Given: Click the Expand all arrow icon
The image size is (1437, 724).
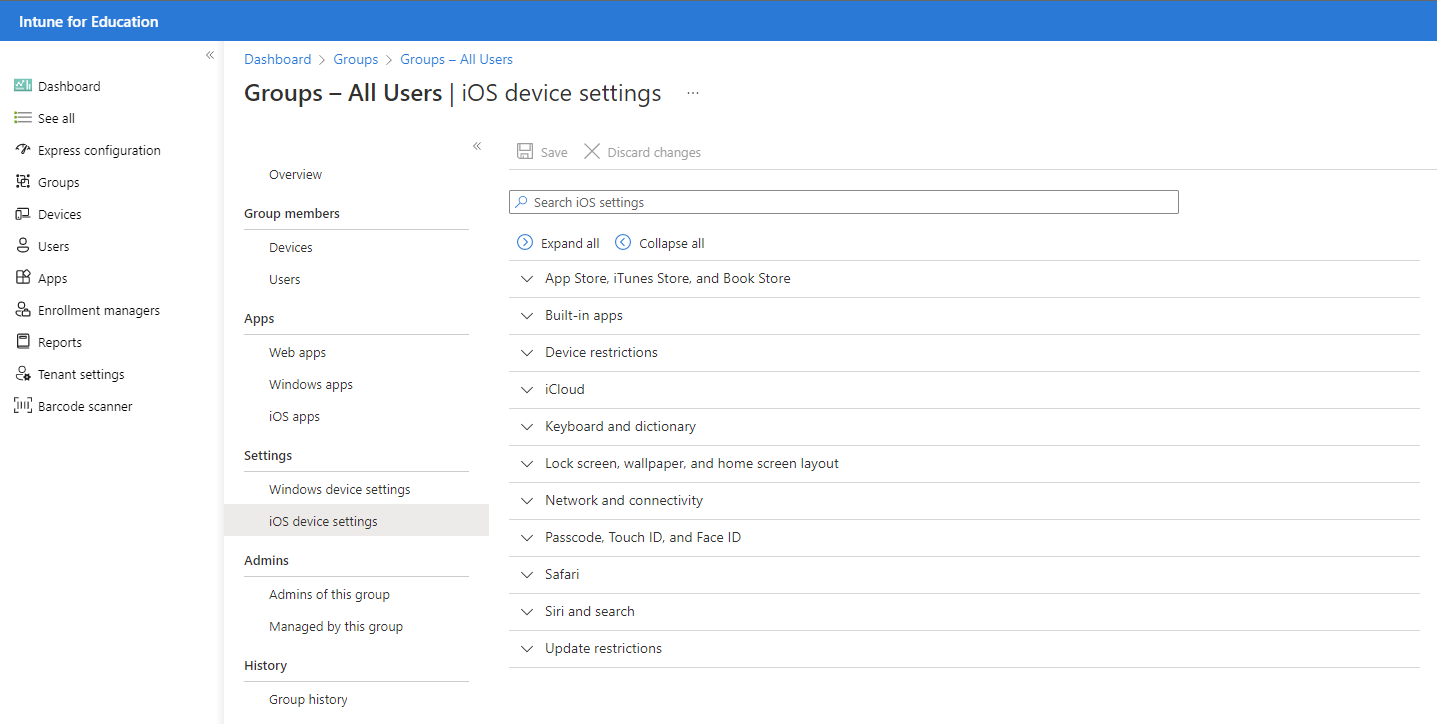Looking at the screenshot, I should [x=525, y=243].
